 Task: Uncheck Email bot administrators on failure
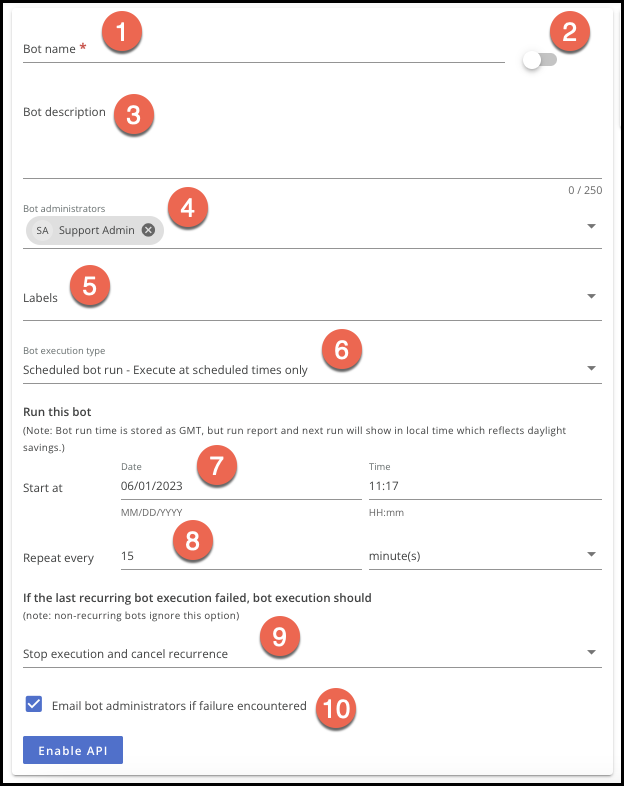[x=34, y=705]
